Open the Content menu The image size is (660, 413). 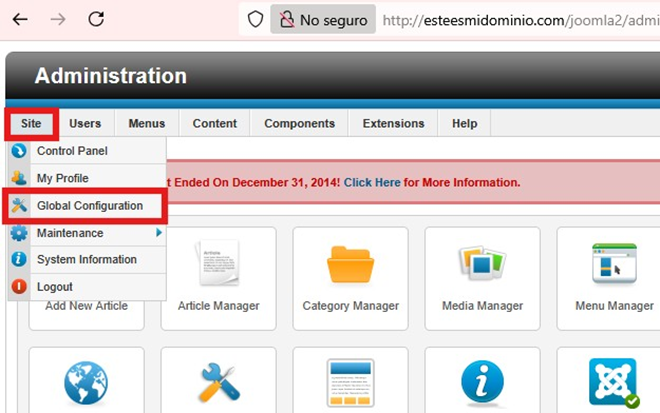coord(215,123)
